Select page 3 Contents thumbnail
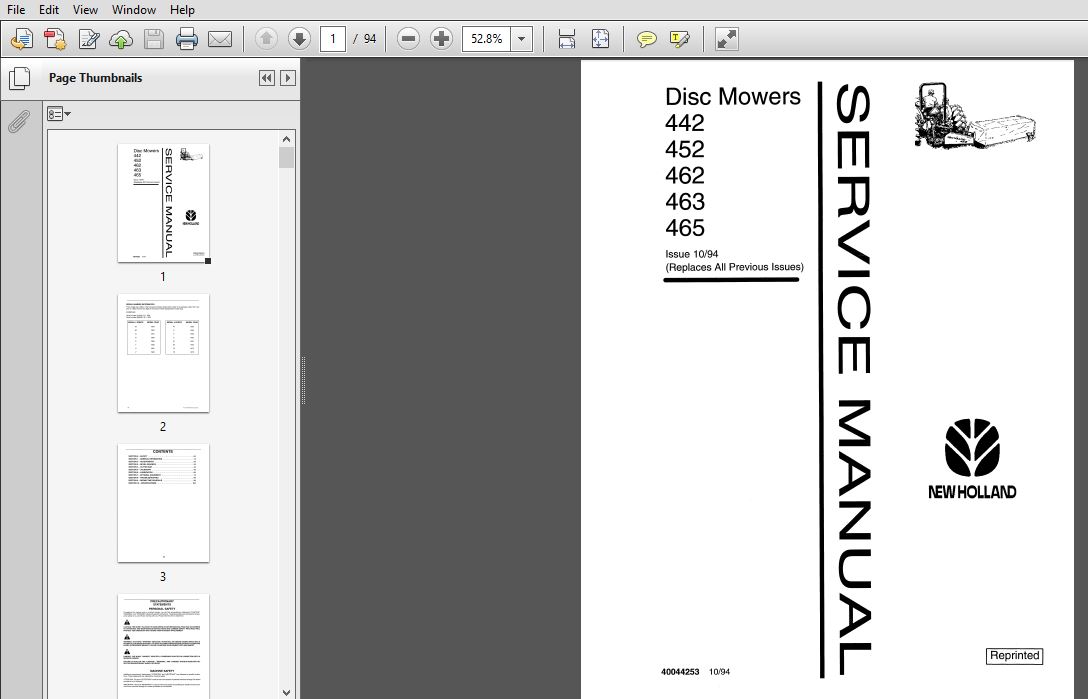This screenshot has height=699, width=1088. coord(164,503)
